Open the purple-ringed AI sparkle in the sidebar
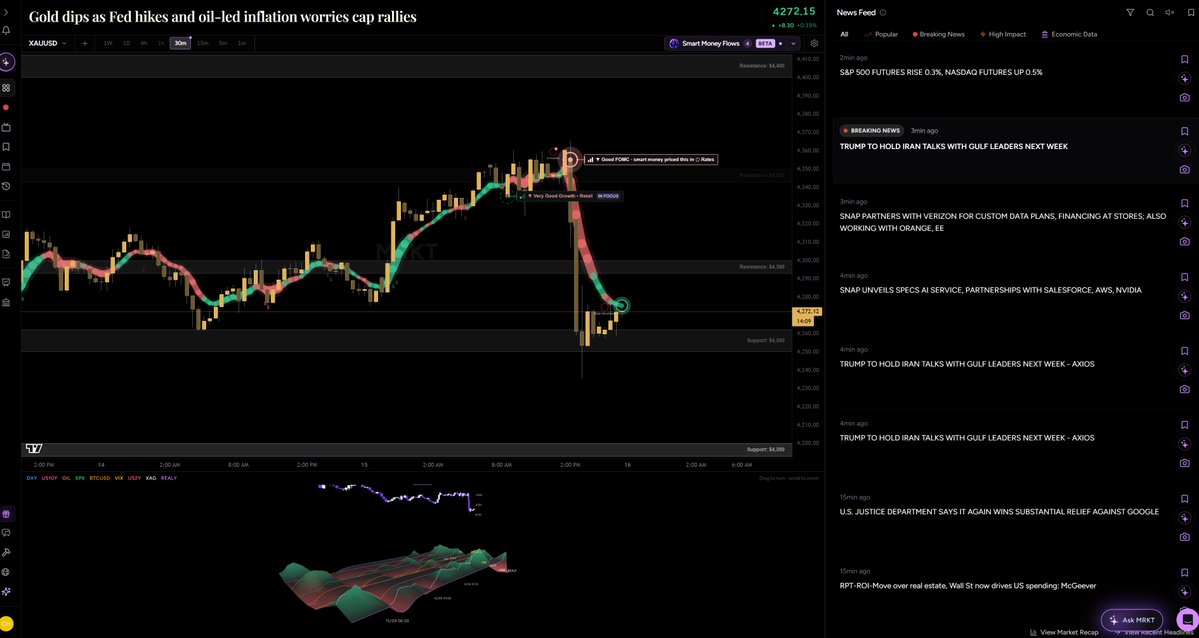 point(6,62)
